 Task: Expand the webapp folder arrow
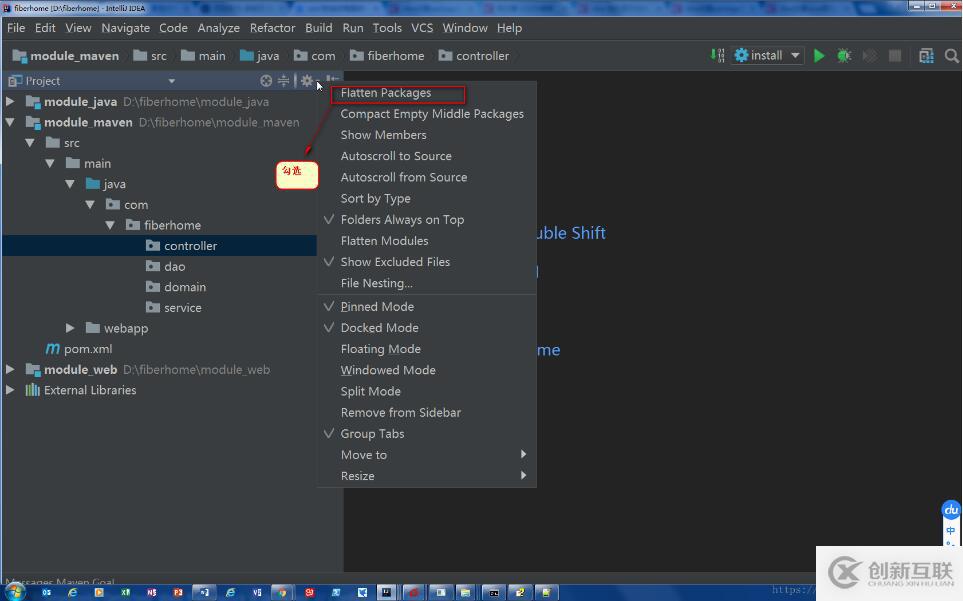coord(70,328)
